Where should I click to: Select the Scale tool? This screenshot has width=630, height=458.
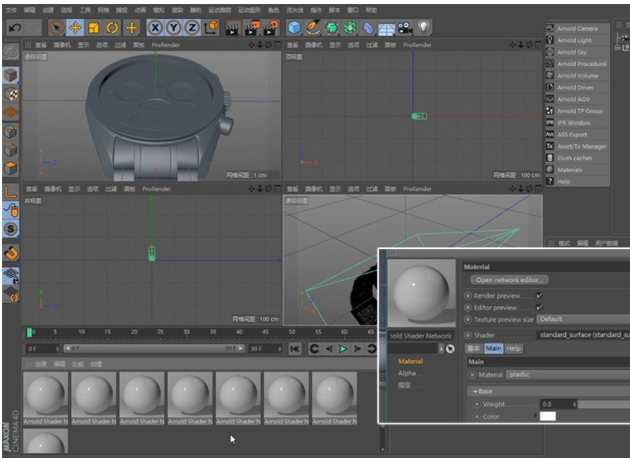pyautogui.click(x=93, y=27)
